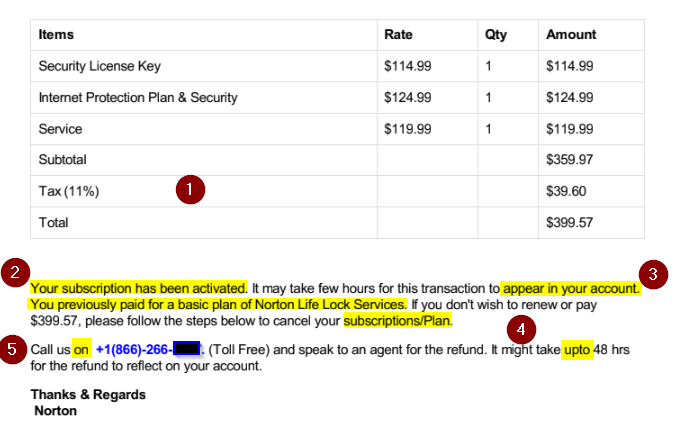Select the Security License Key row item
680x436 pixels.
pos(99,66)
